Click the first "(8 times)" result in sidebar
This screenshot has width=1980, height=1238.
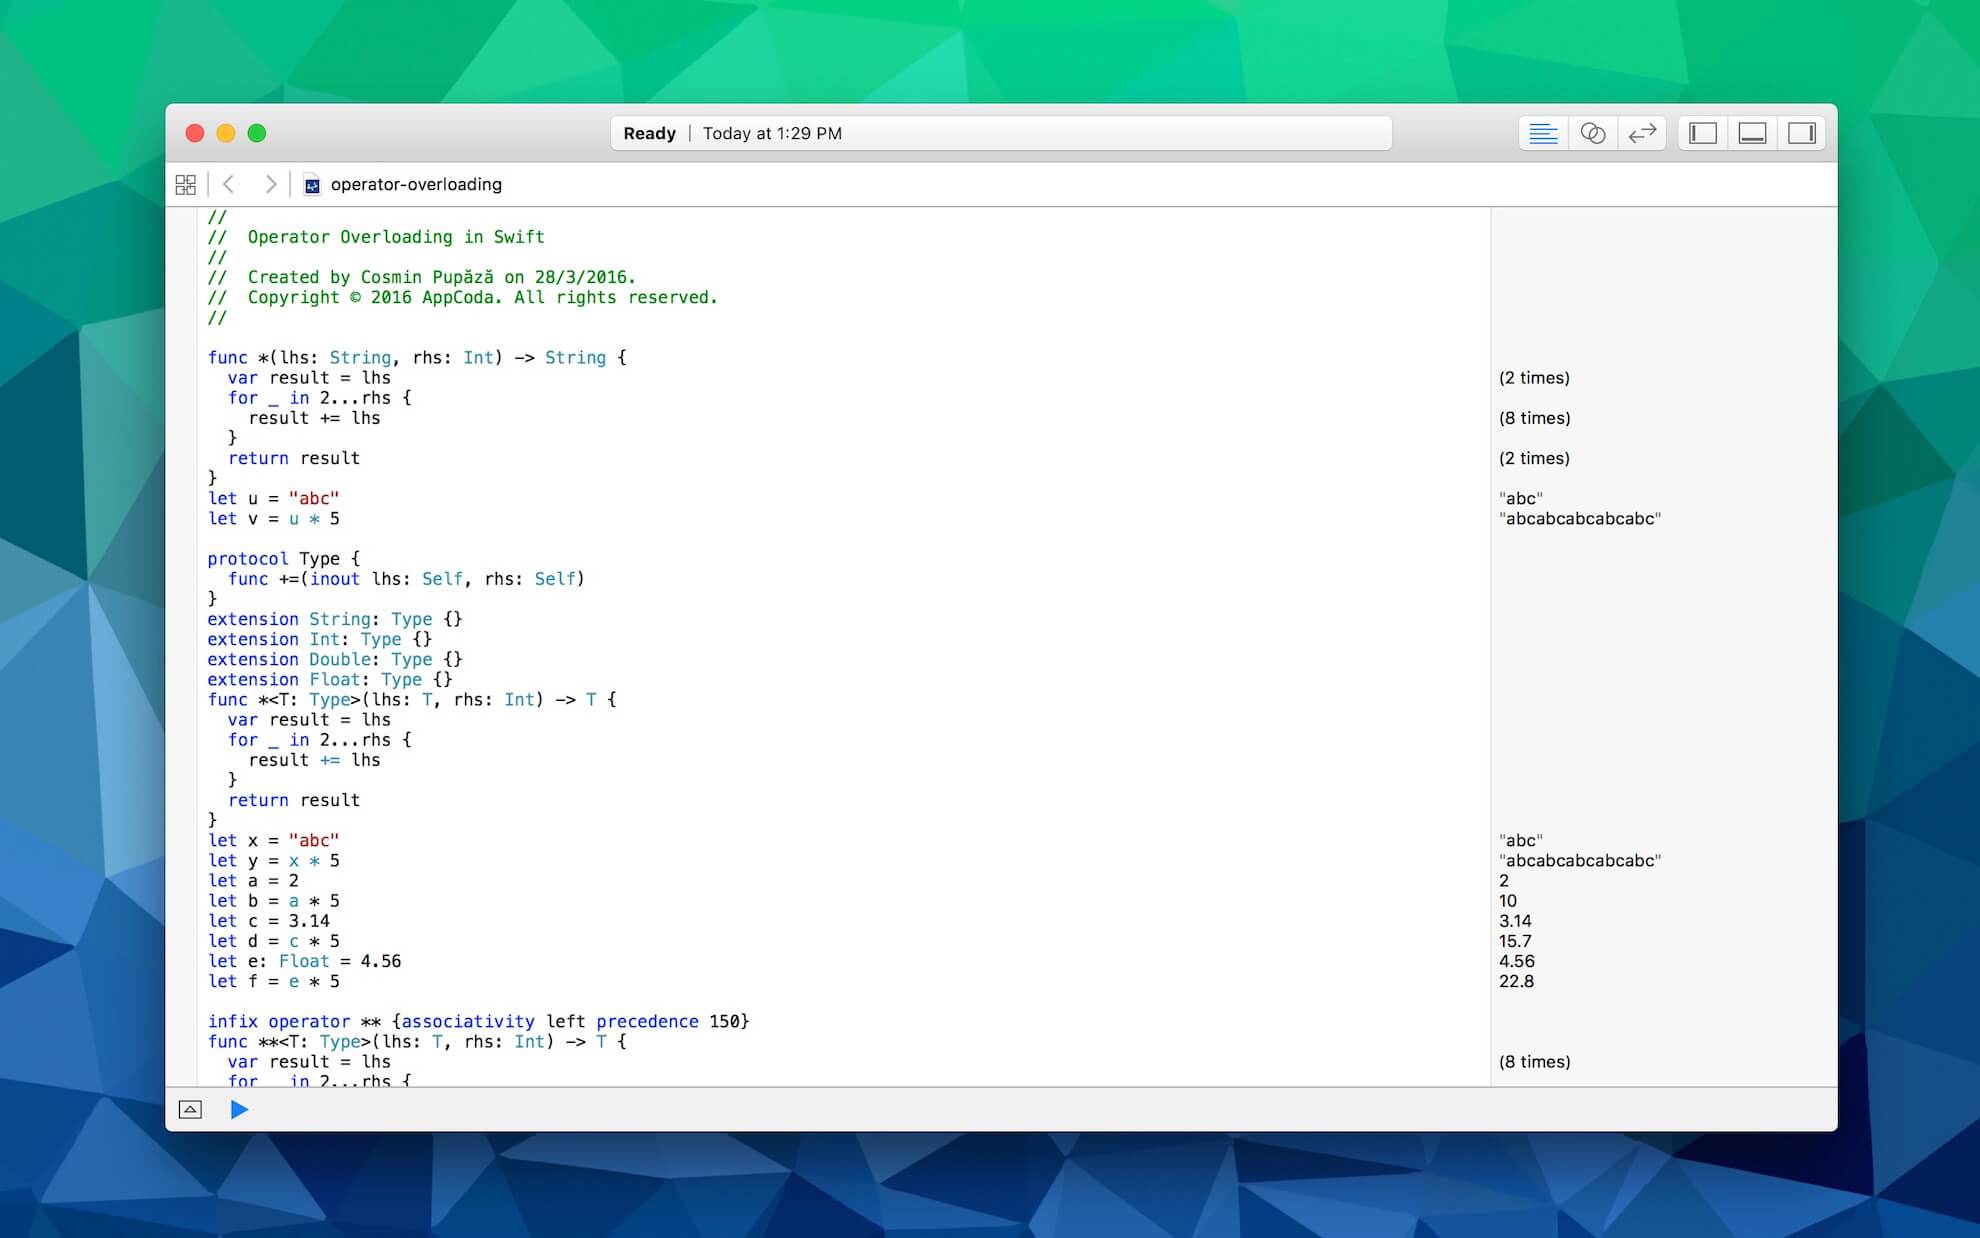click(1534, 418)
